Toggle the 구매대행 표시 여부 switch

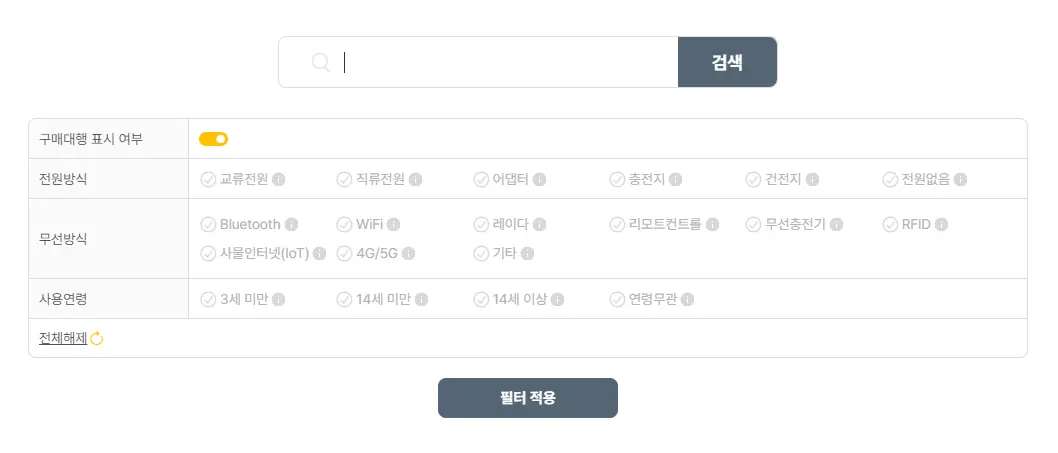[x=213, y=139]
